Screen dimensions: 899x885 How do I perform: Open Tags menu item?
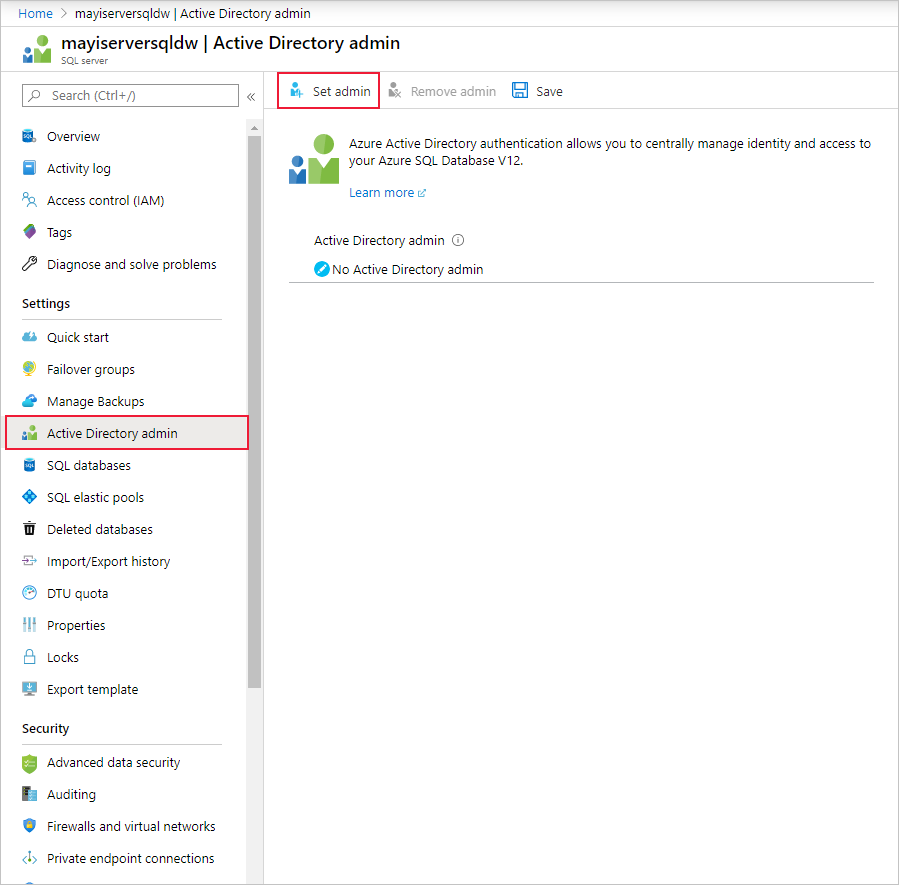(60, 232)
